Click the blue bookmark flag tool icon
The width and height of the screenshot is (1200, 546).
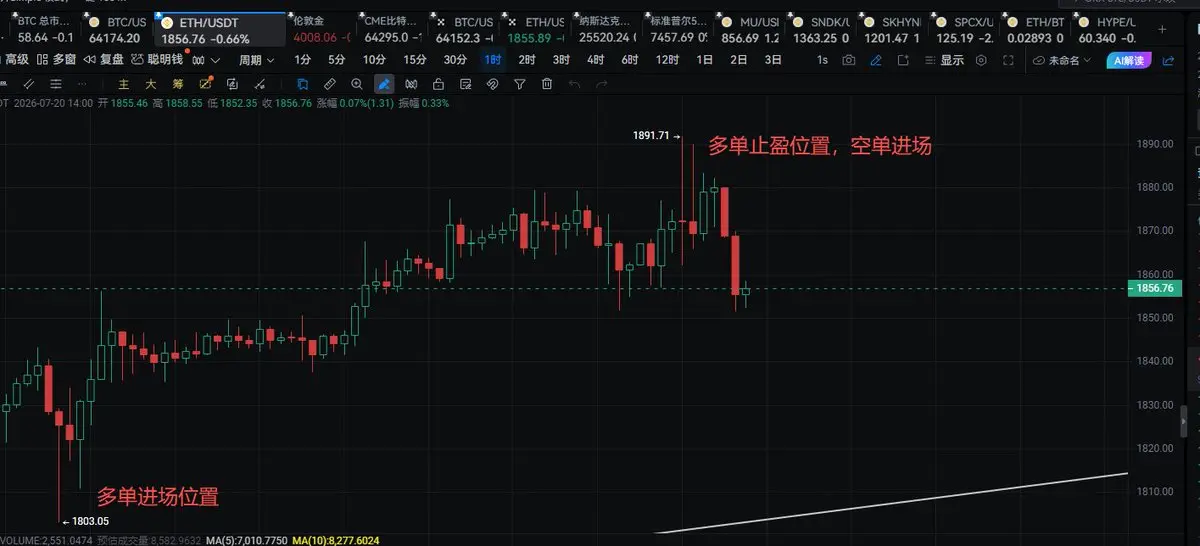[302, 84]
